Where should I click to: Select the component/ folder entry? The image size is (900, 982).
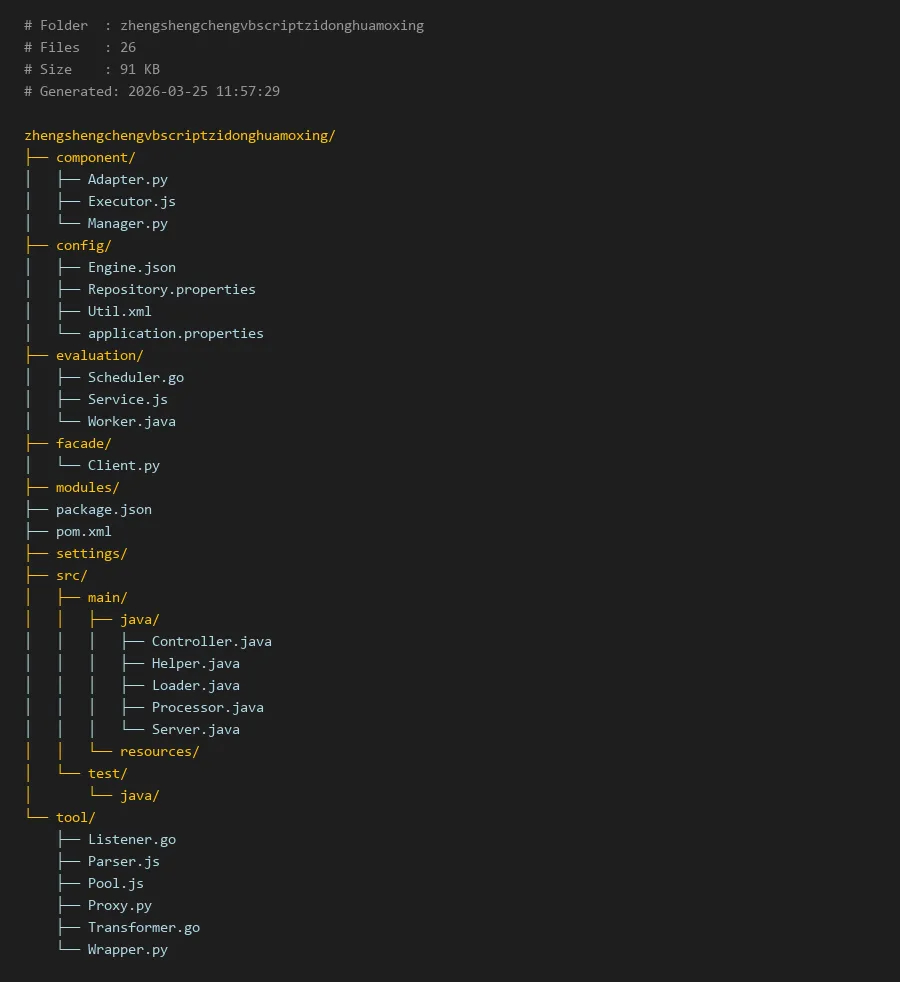(95, 157)
